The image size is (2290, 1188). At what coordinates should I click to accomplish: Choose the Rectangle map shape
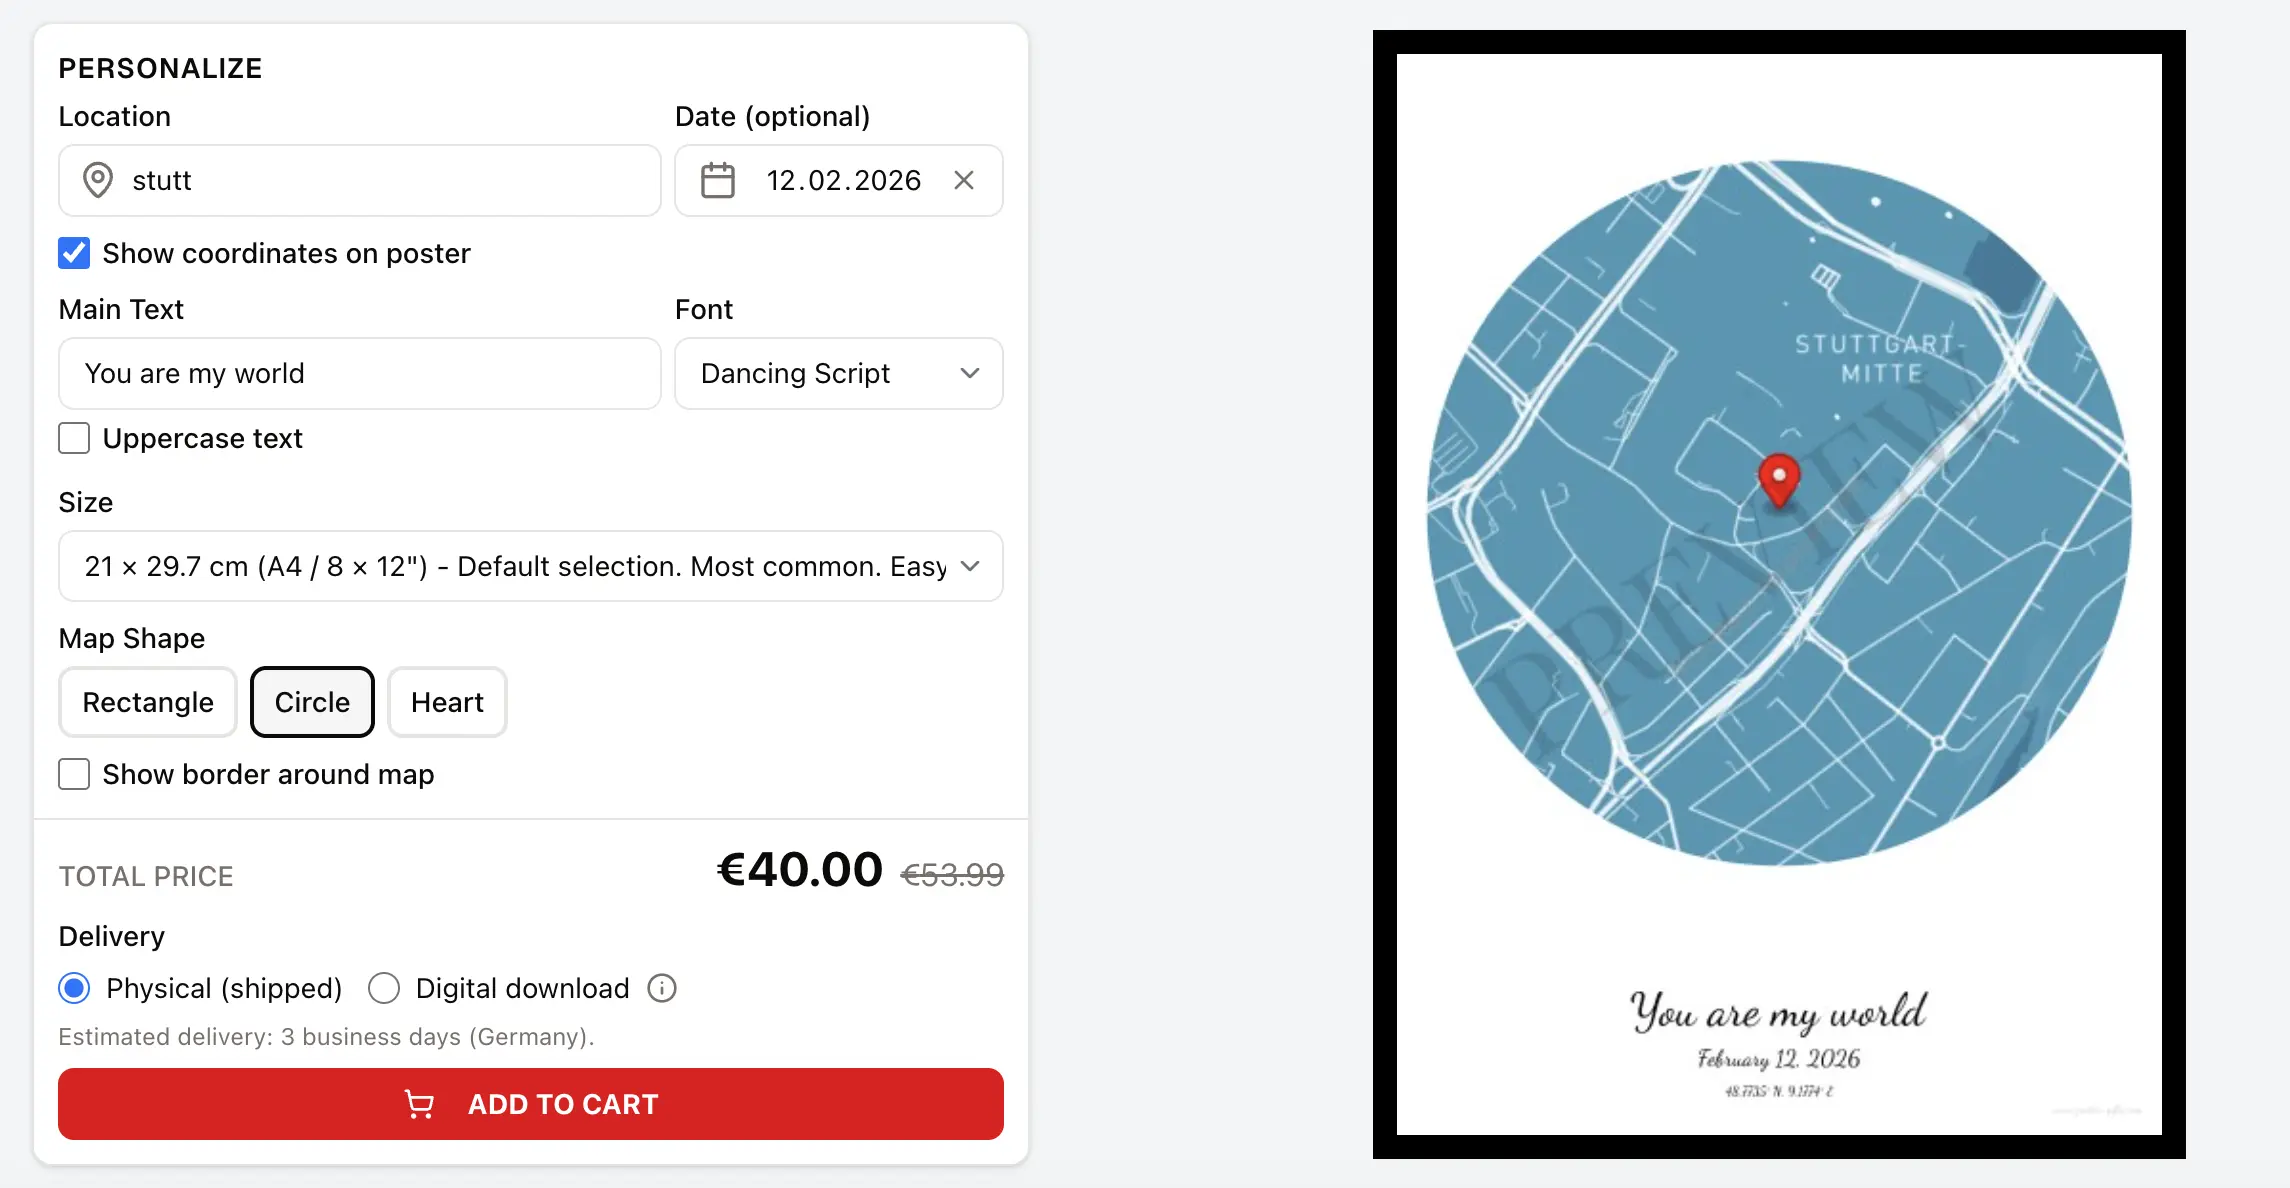tap(148, 702)
